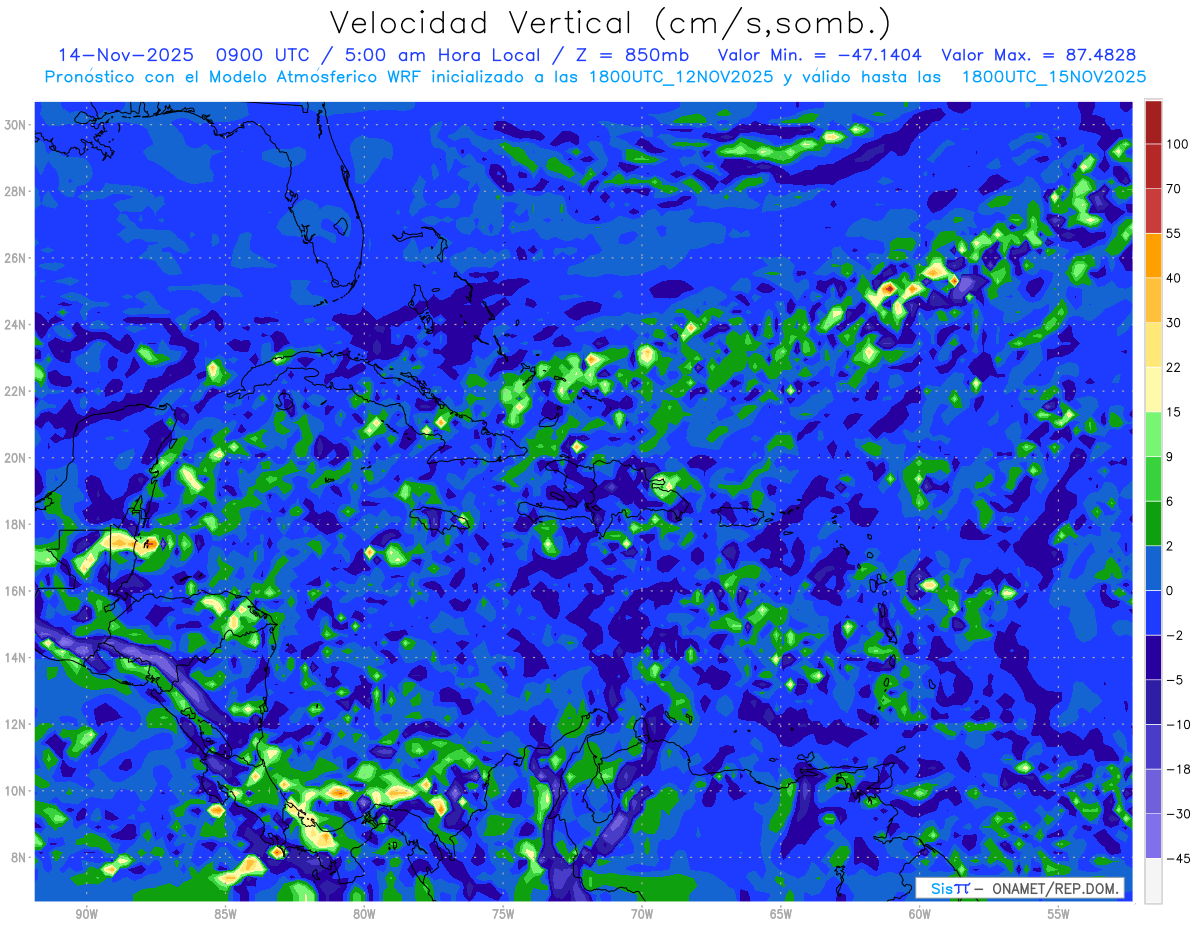Click the blue swatch between 0 and 2

coord(1153,568)
